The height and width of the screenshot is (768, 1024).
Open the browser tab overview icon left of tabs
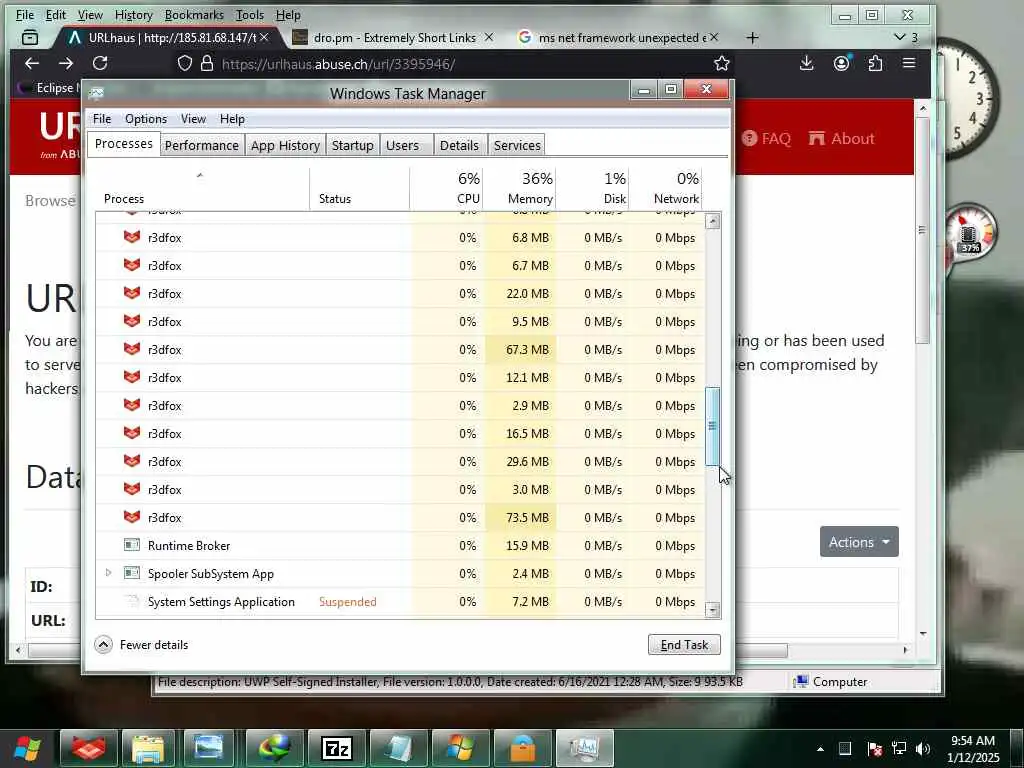30,38
